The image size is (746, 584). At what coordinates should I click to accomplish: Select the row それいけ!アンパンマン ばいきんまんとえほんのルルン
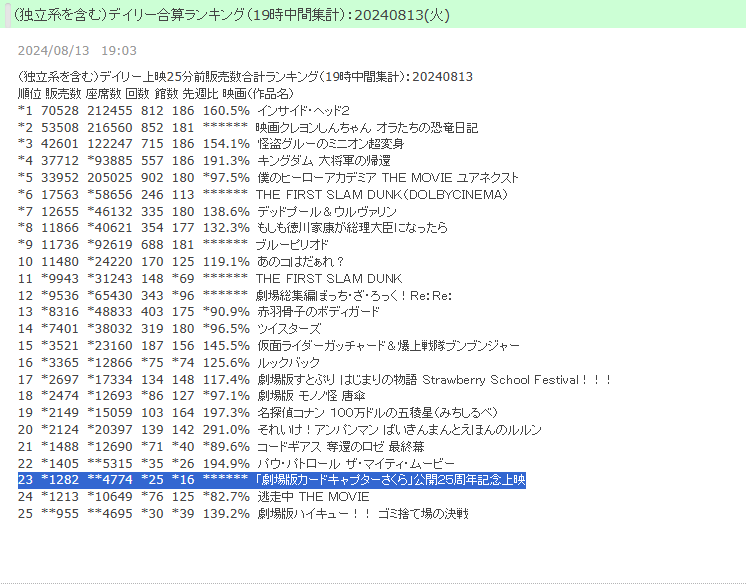point(280,429)
